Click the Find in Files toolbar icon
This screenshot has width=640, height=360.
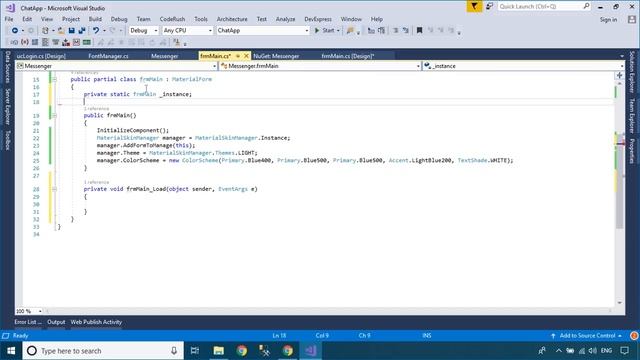(350, 31)
